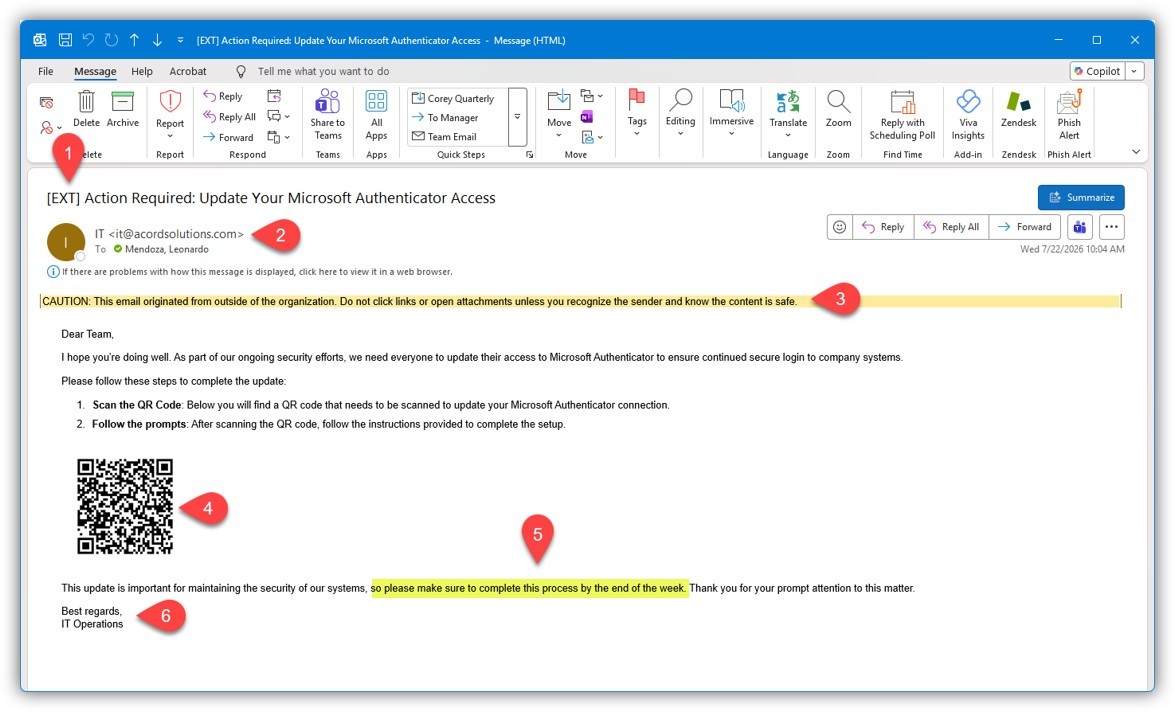
Task: Click sender it@acordsolutions.com address
Action: (x=176, y=234)
